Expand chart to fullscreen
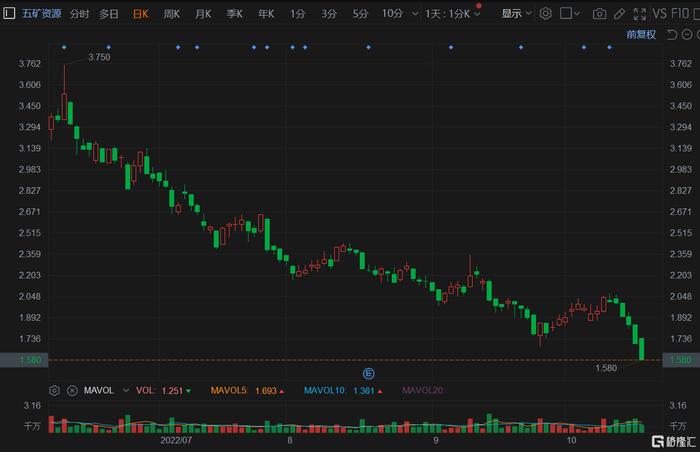Screen dimensions: 700x452 (645, 14)
